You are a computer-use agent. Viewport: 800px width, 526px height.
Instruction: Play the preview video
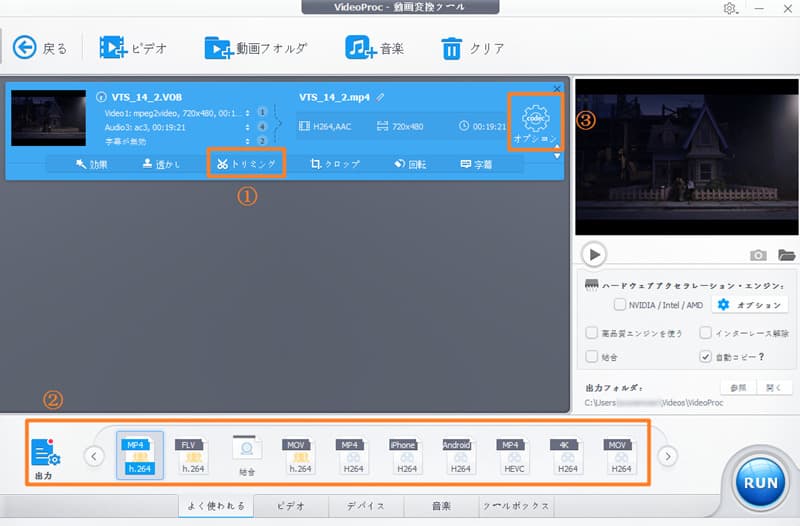click(x=594, y=254)
